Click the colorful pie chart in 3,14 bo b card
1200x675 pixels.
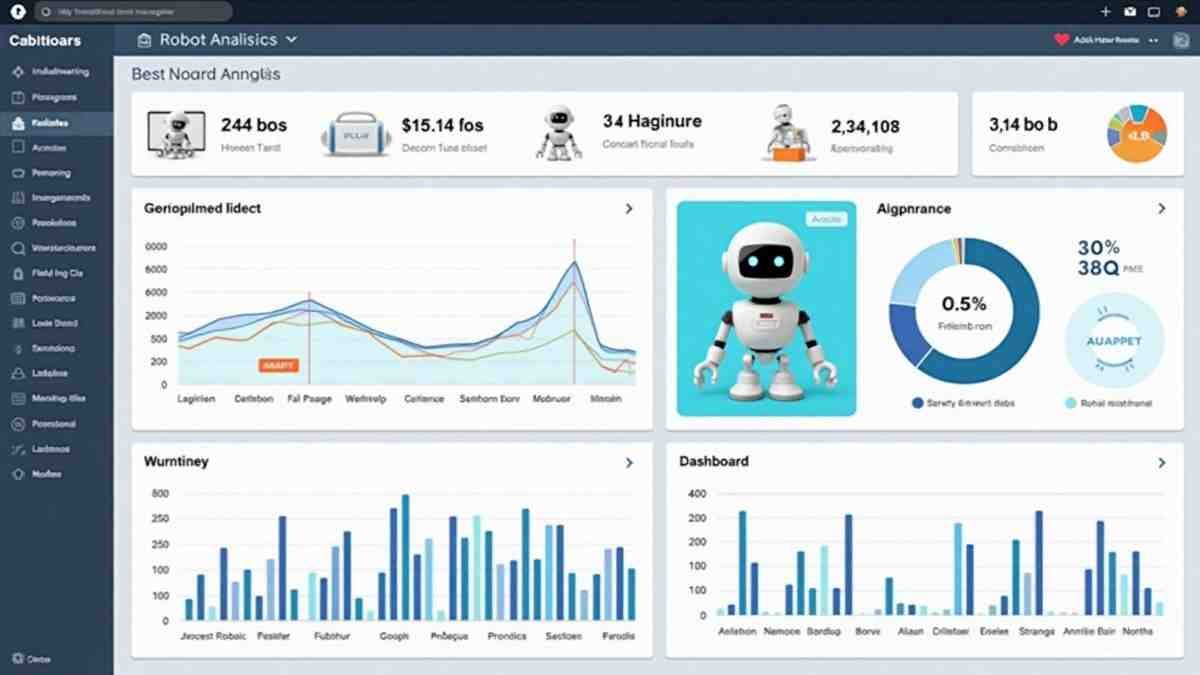point(1137,134)
